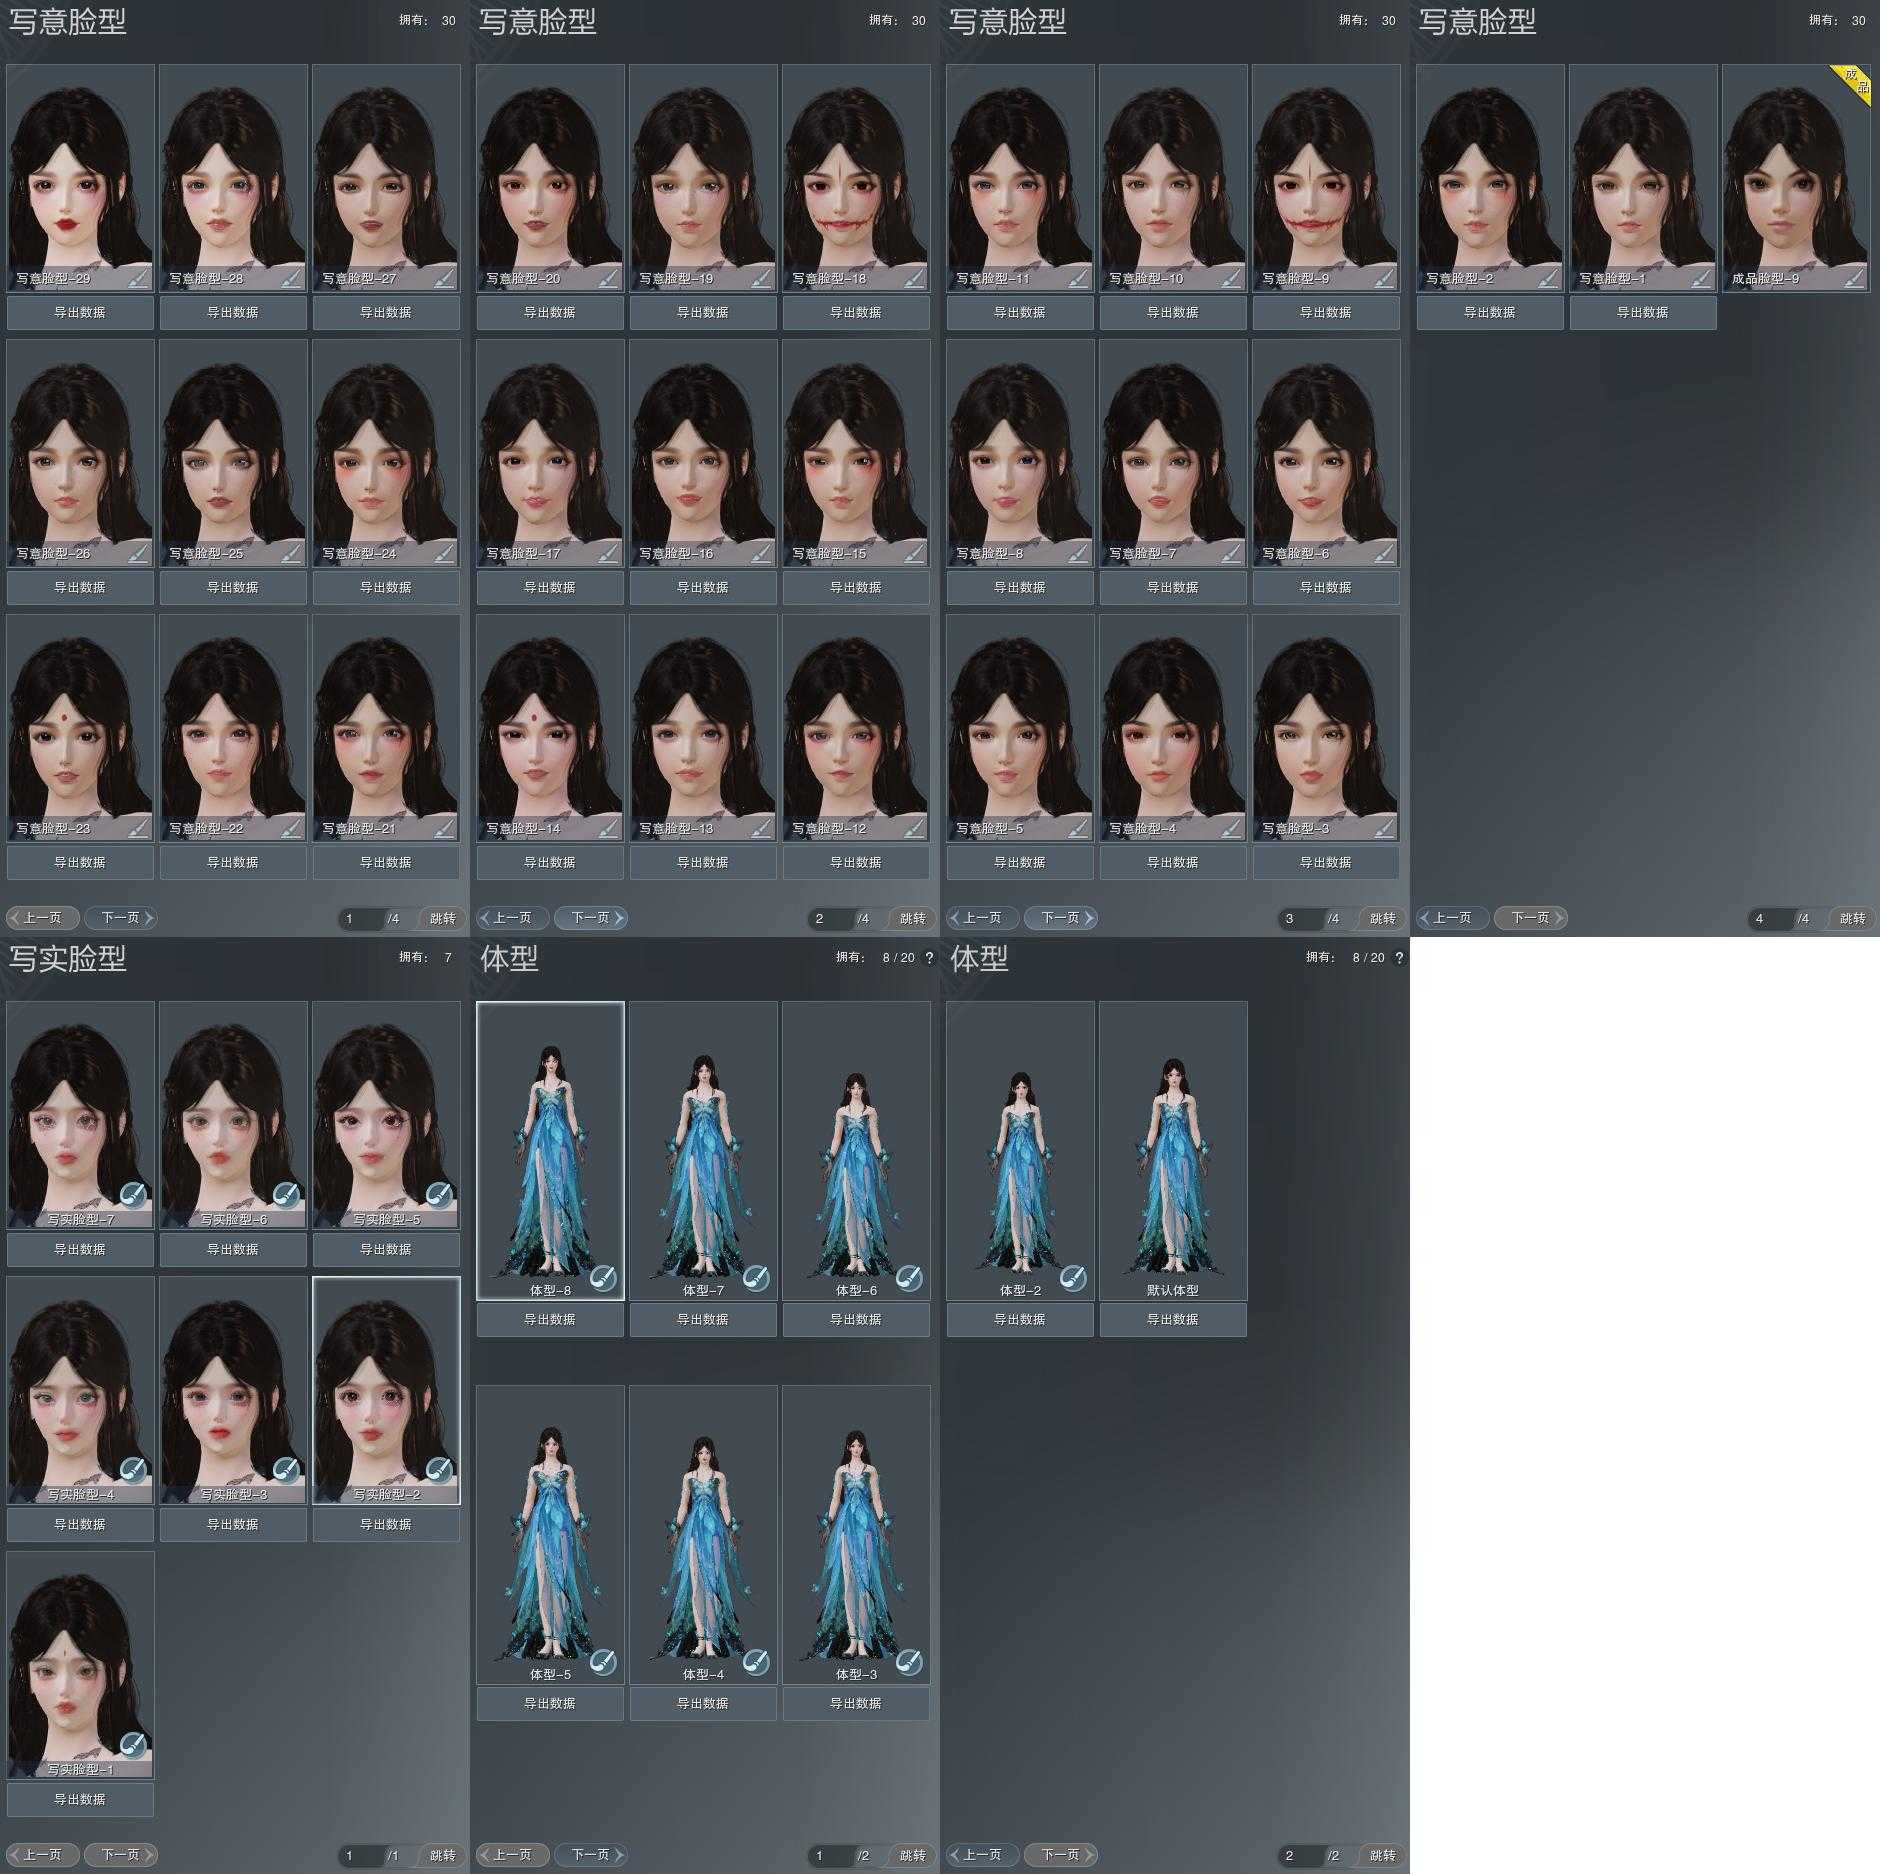Open the brush editor on 体型-2
This screenshot has height=1874, width=1880.
[x=1072, y=1277]
